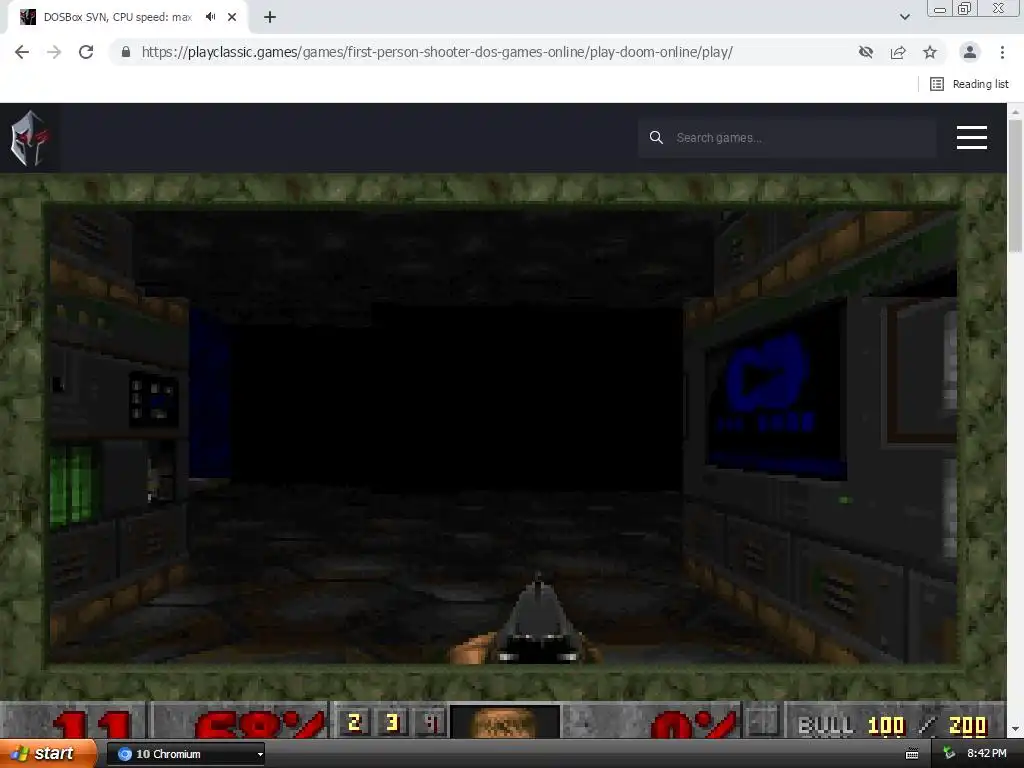The width and height of the screenshot is (1024, 768).
Task: Reload the current page
Action: [x=86, y=52]
